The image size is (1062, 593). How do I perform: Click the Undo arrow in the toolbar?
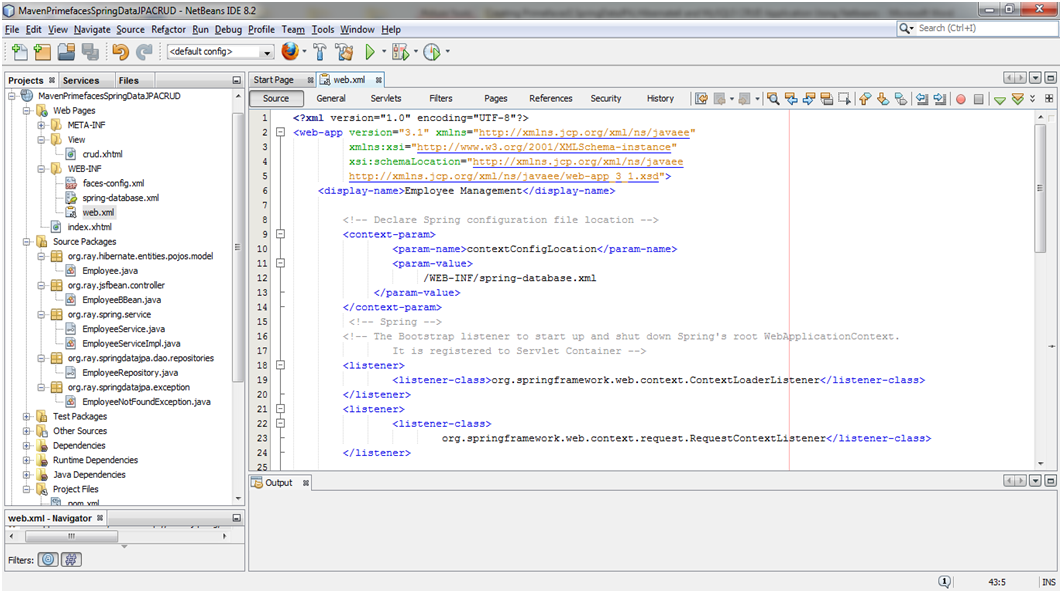(x=121, y=52)
